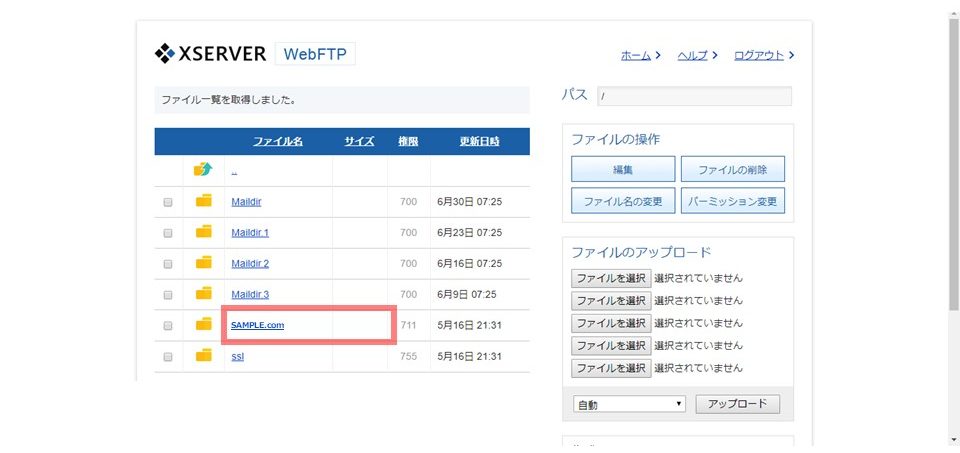Click the fourth ファイルを選択 button
Image resolution: width=960 pixels, height=453 pixels.
click(611, 346)
